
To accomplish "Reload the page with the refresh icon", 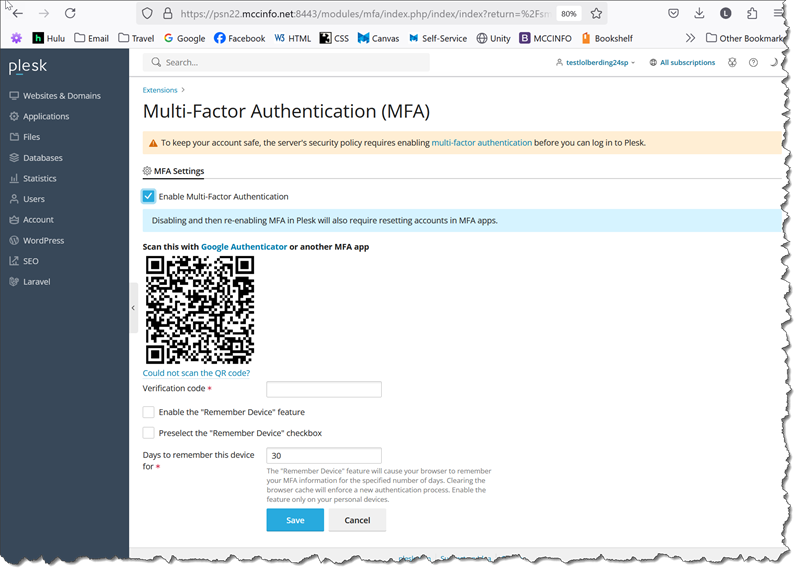I will click(x=70, y=13).
